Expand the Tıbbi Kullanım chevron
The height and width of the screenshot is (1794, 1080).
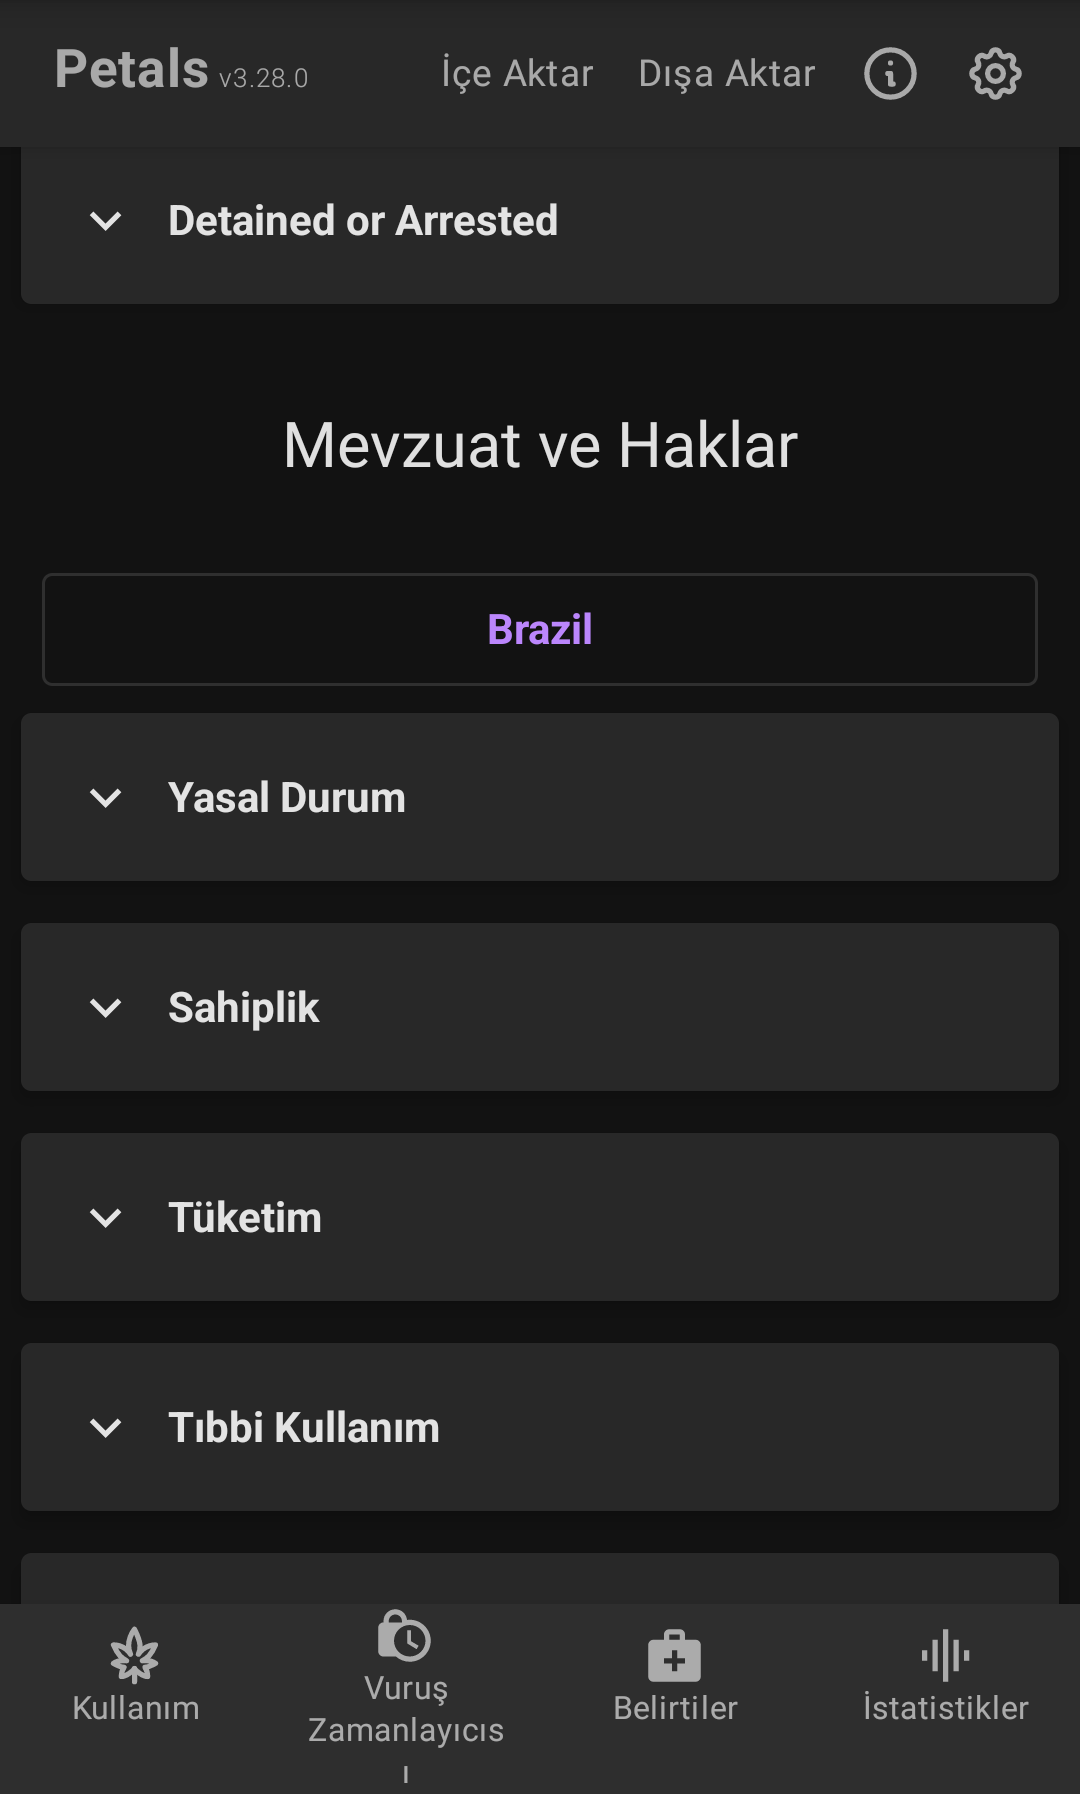click(106, 1428)
